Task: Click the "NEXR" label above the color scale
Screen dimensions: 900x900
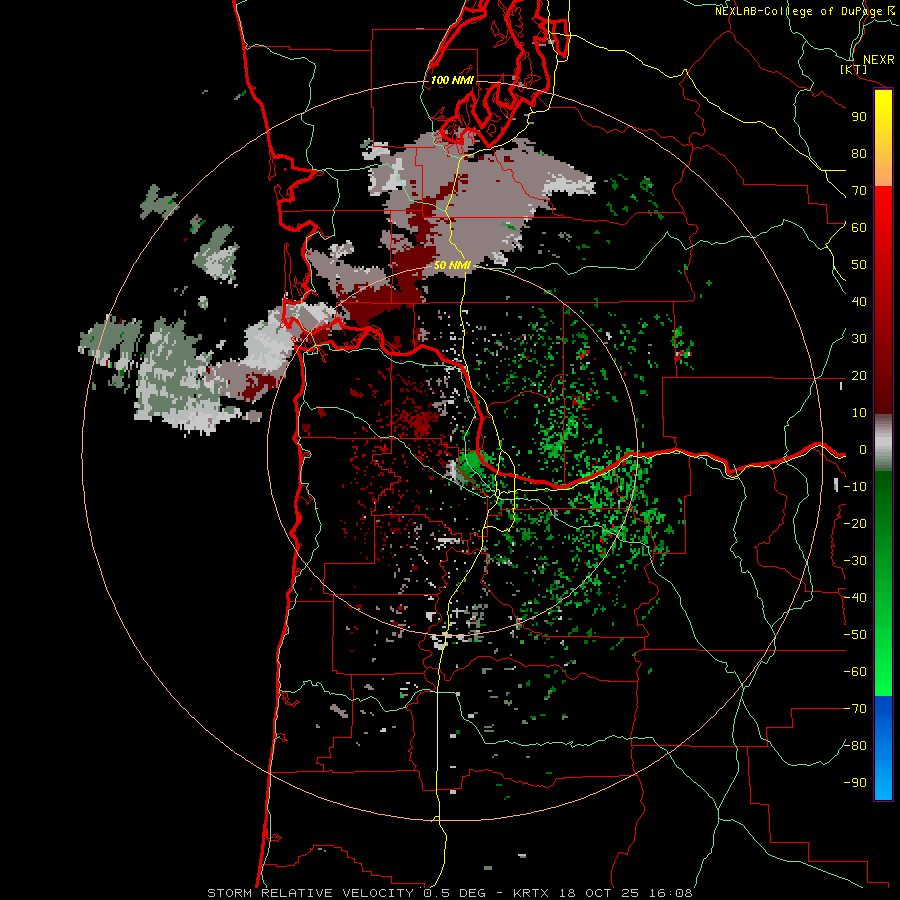Action: [879, 60]
